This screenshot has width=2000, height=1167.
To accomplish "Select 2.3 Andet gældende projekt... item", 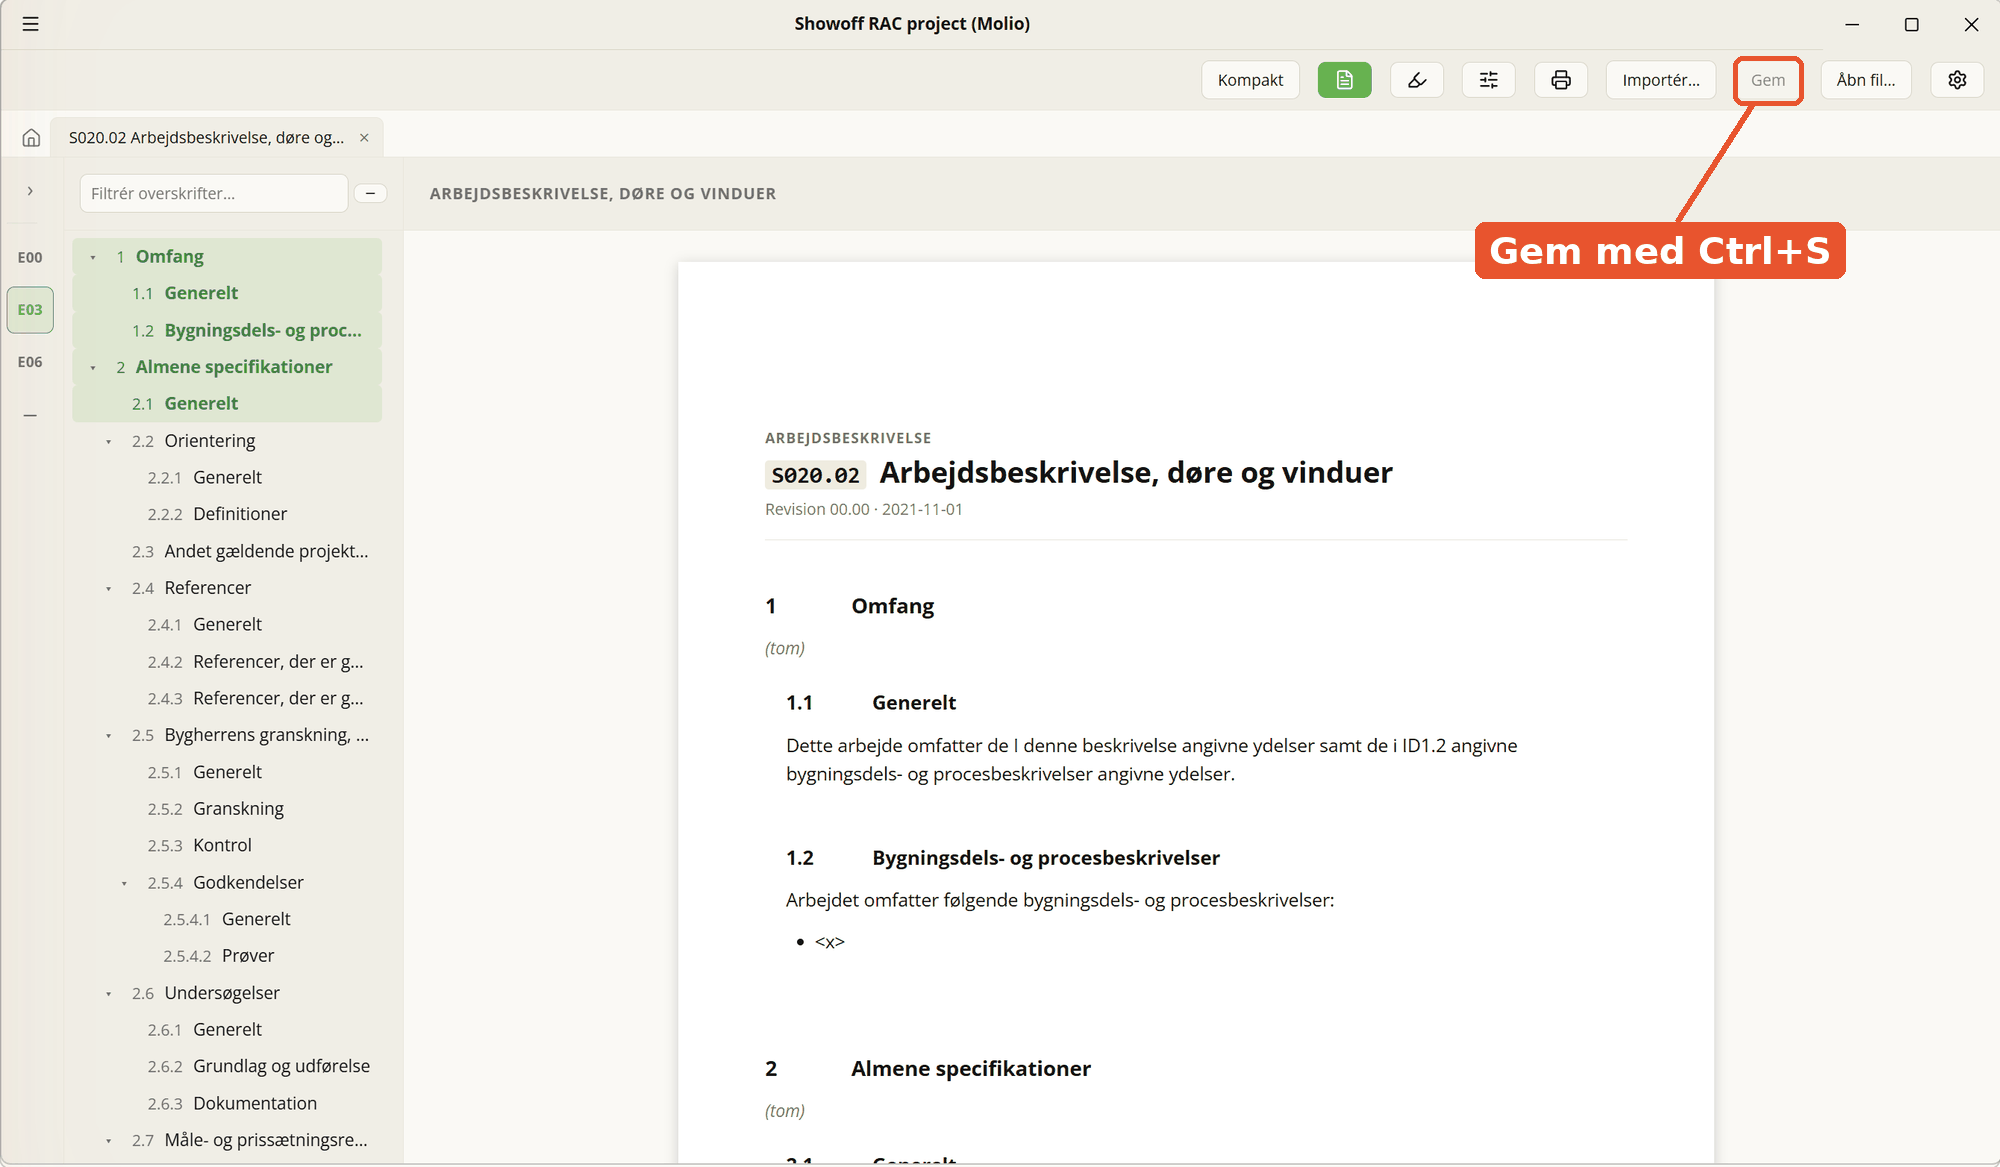I will tap(227, 551).
